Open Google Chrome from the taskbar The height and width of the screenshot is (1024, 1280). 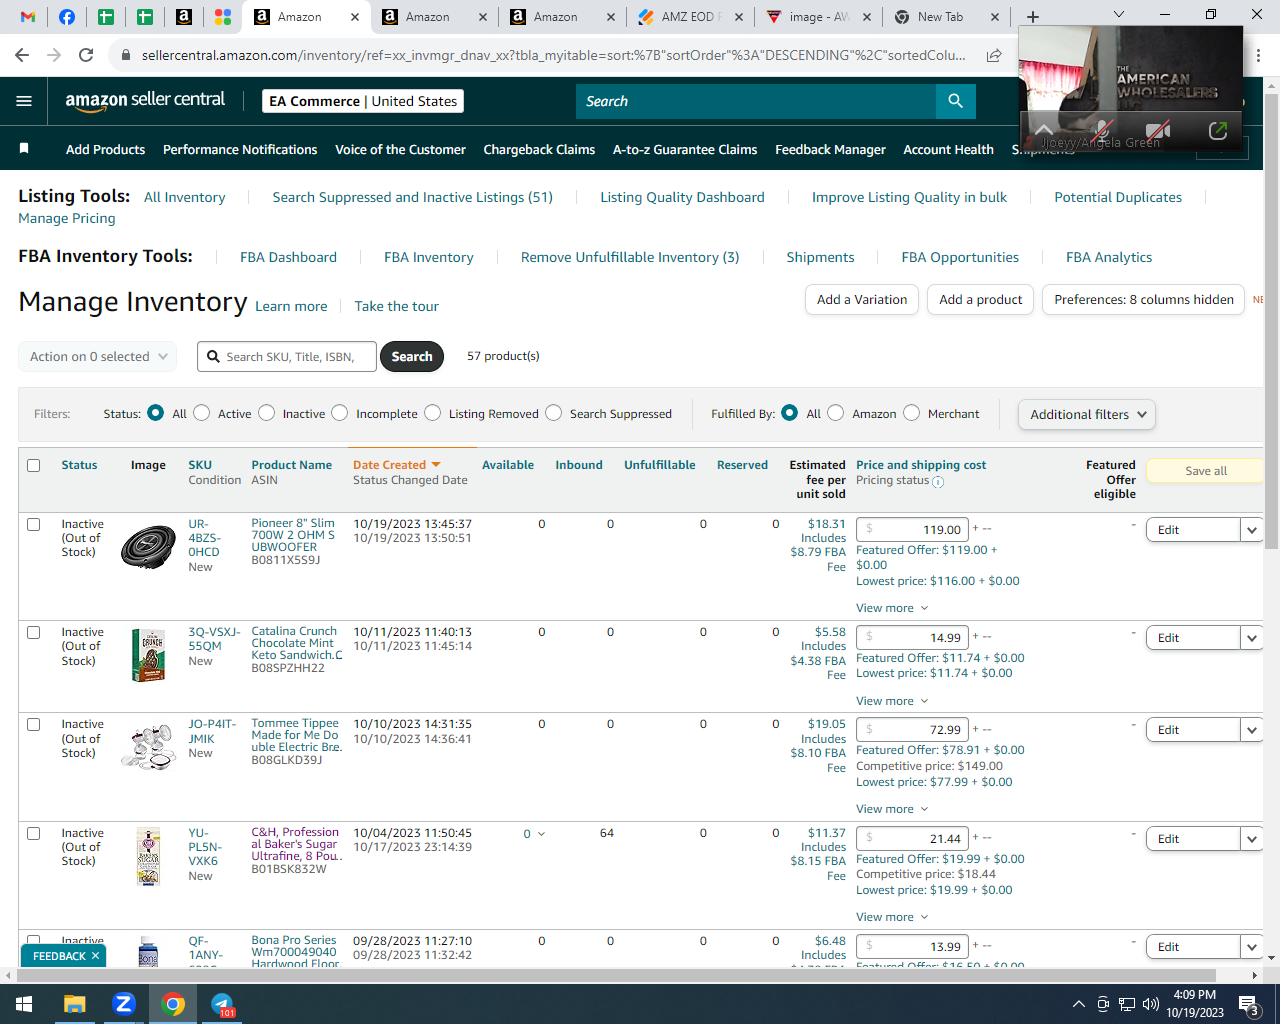[173, 1004]
